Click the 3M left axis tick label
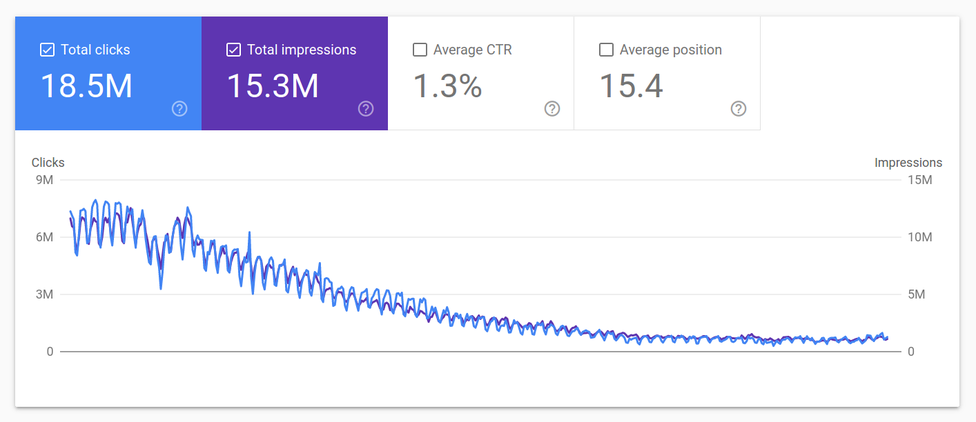976x422 pixels. 43,294
